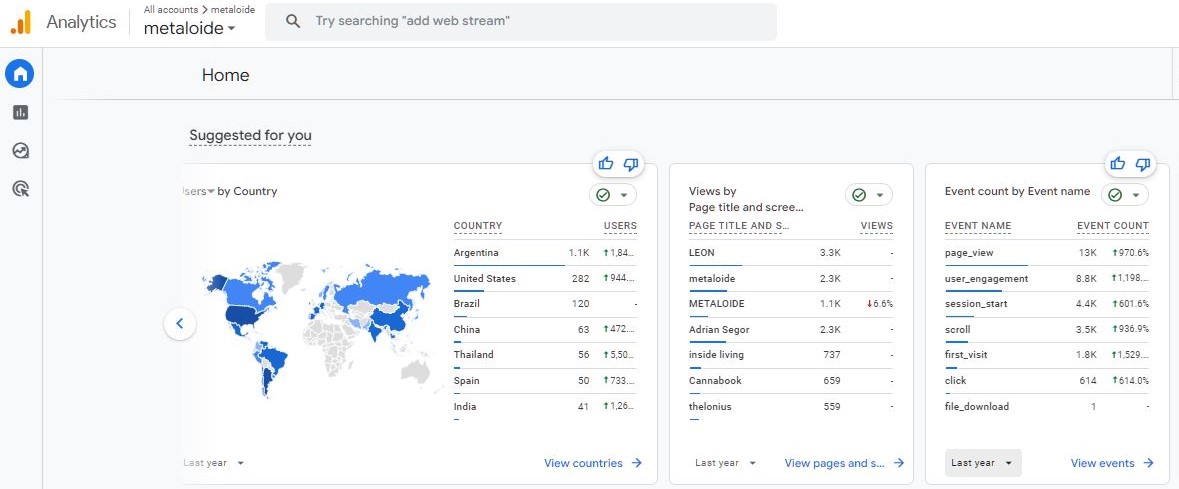Click thumbs up on Event count card
1179x489 pixels.
1117,163
